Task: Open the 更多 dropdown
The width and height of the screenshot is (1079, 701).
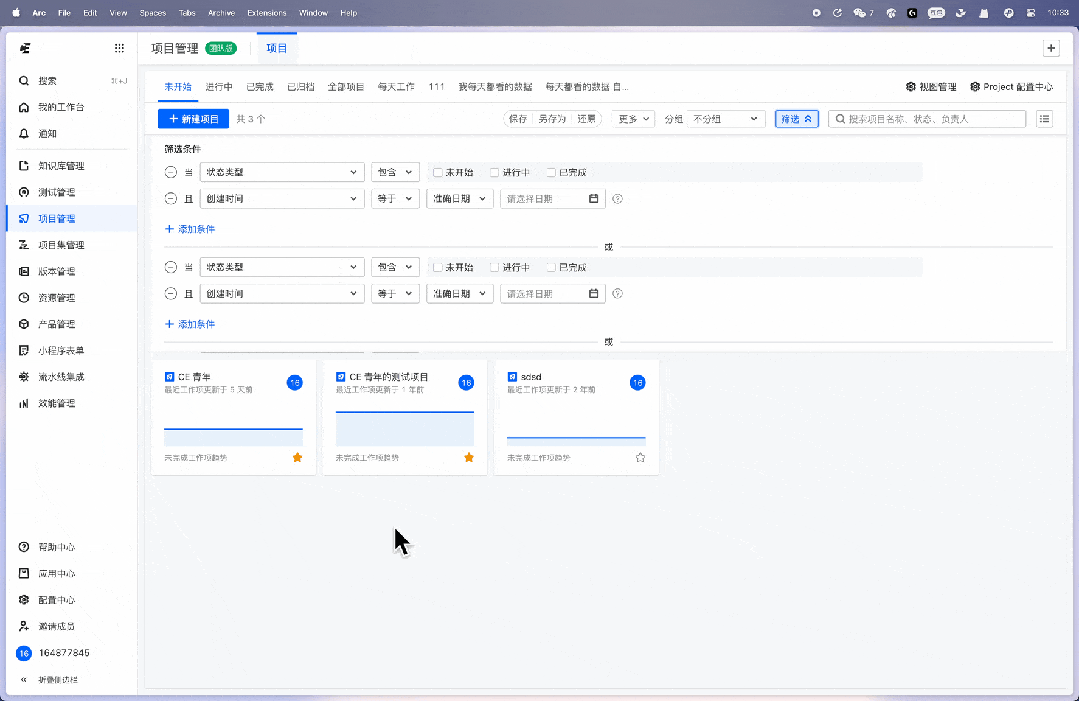Action: (x=634, y=119)
